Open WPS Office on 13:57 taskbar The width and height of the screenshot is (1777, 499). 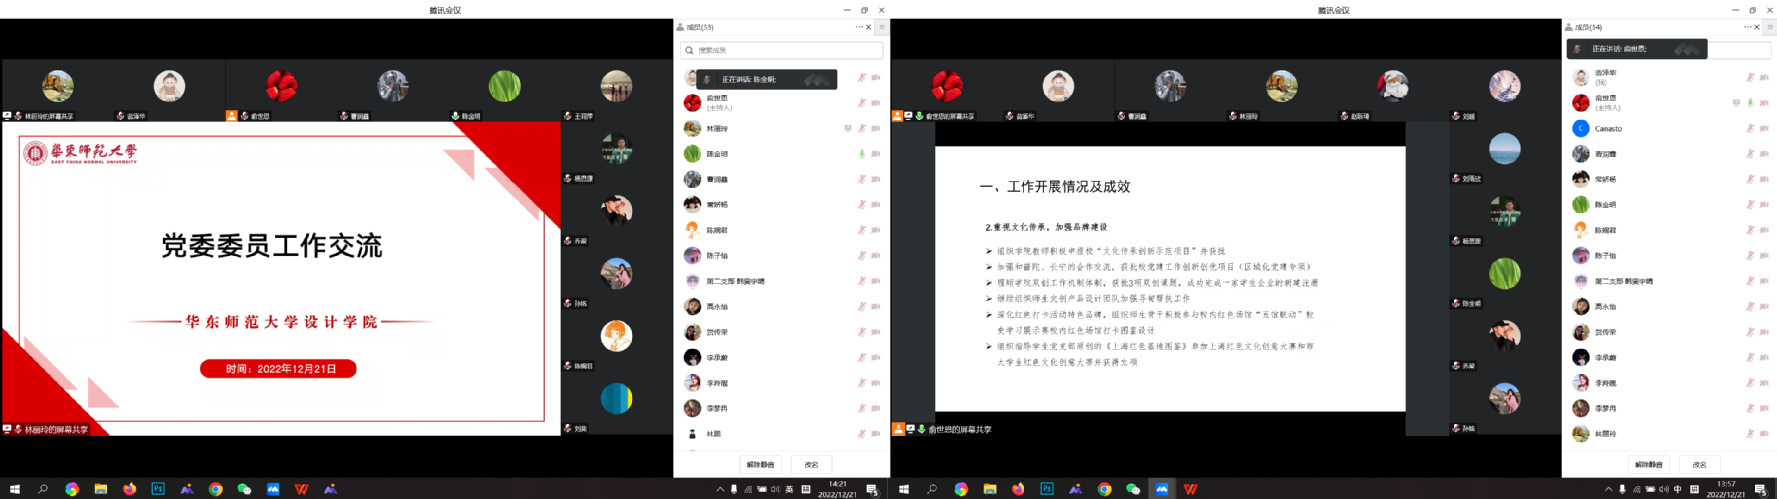(1190, 489)
